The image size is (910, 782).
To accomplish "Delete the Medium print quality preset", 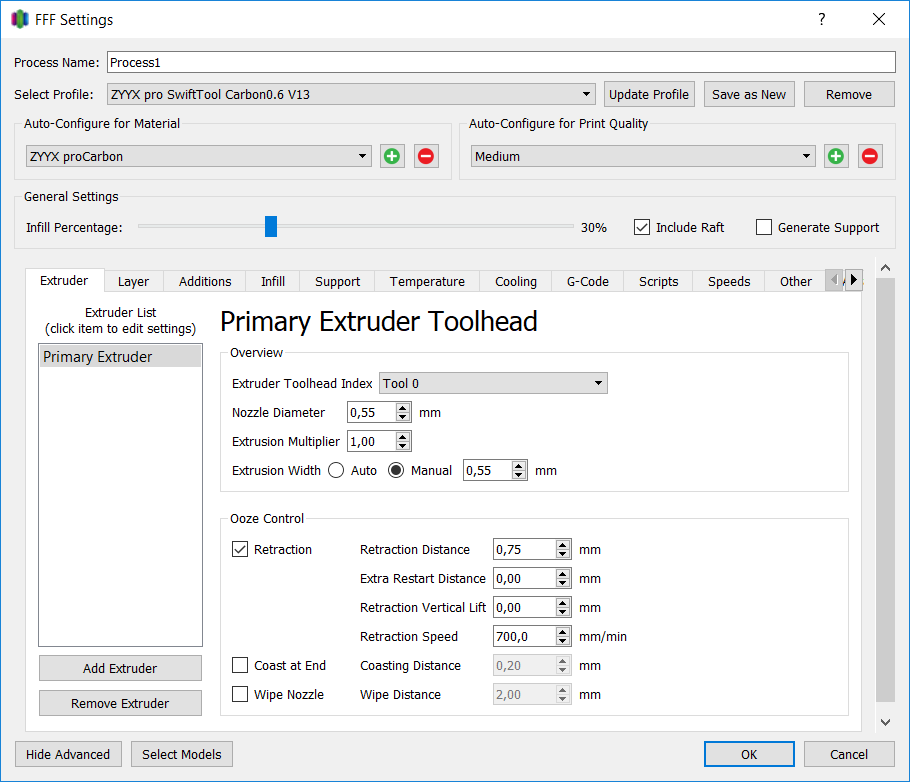I will pos(869,156).
